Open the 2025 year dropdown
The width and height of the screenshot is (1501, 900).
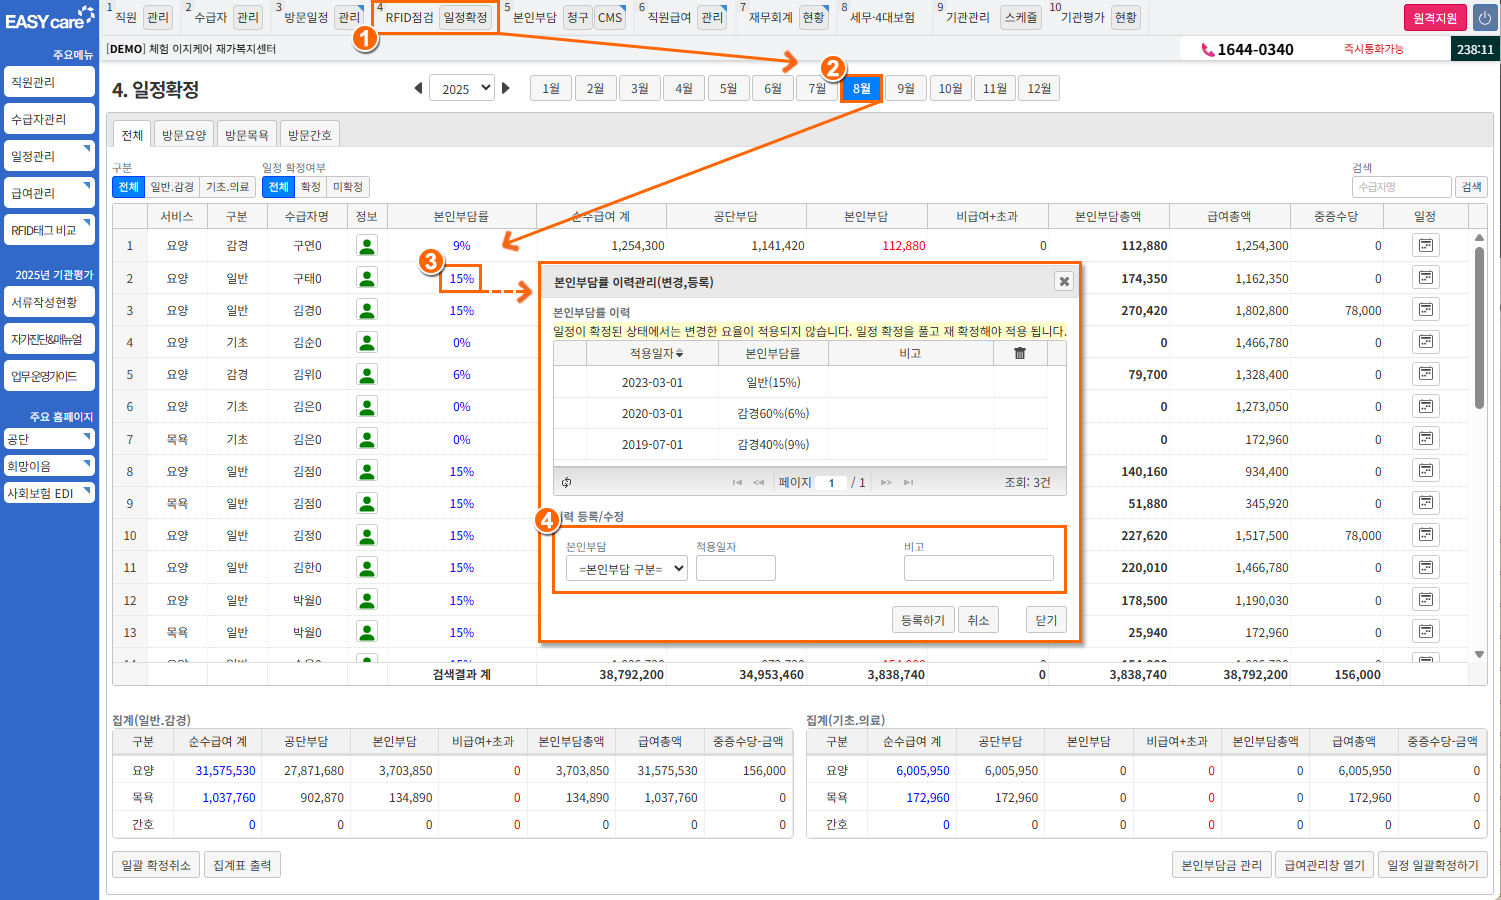pos(462,88)
